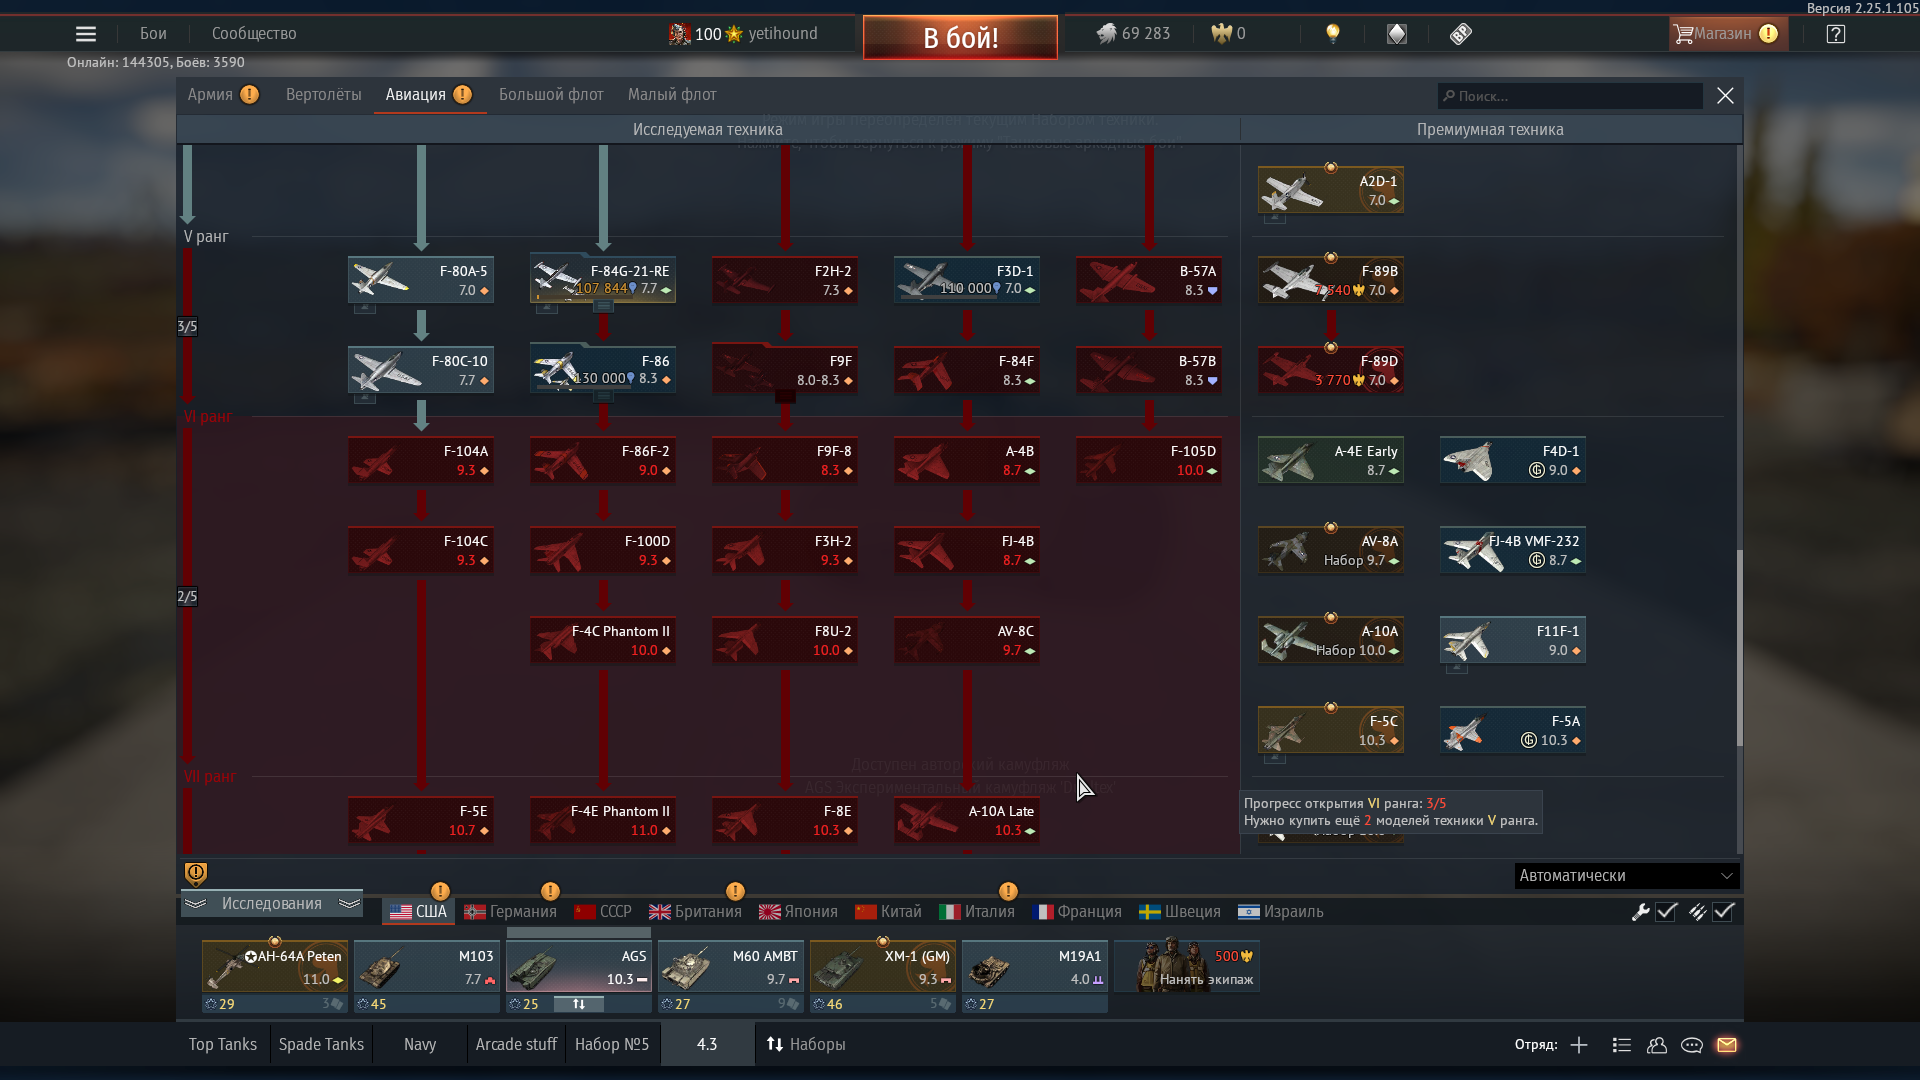The width and height of the screenshot is (1920, 1080).
Task: Select the AH-64A Peten crew slot
Action: click(x=275, y=966)
